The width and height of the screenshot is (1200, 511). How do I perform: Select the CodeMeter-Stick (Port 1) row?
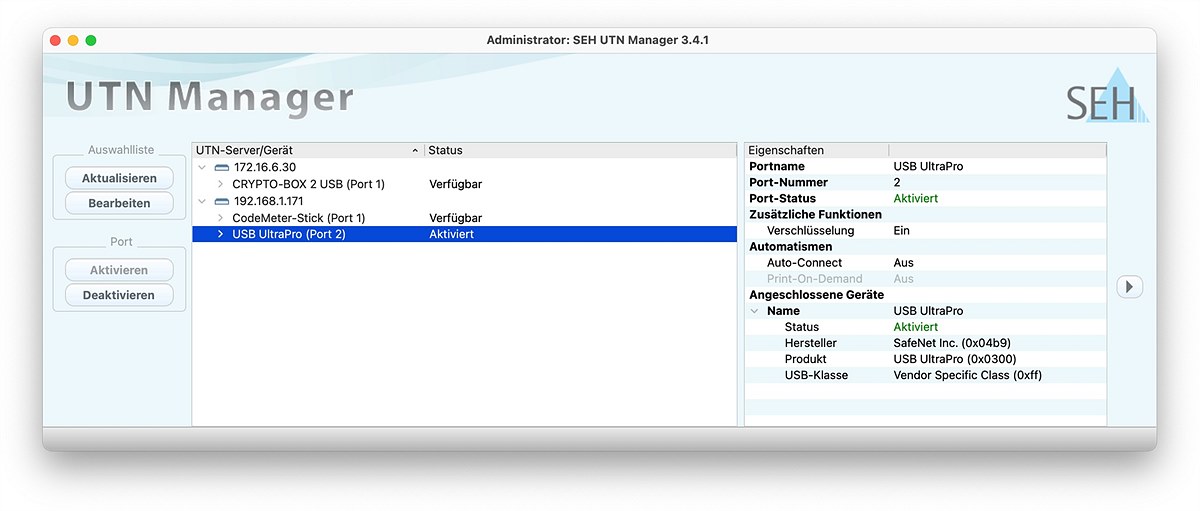click(464, 218)
